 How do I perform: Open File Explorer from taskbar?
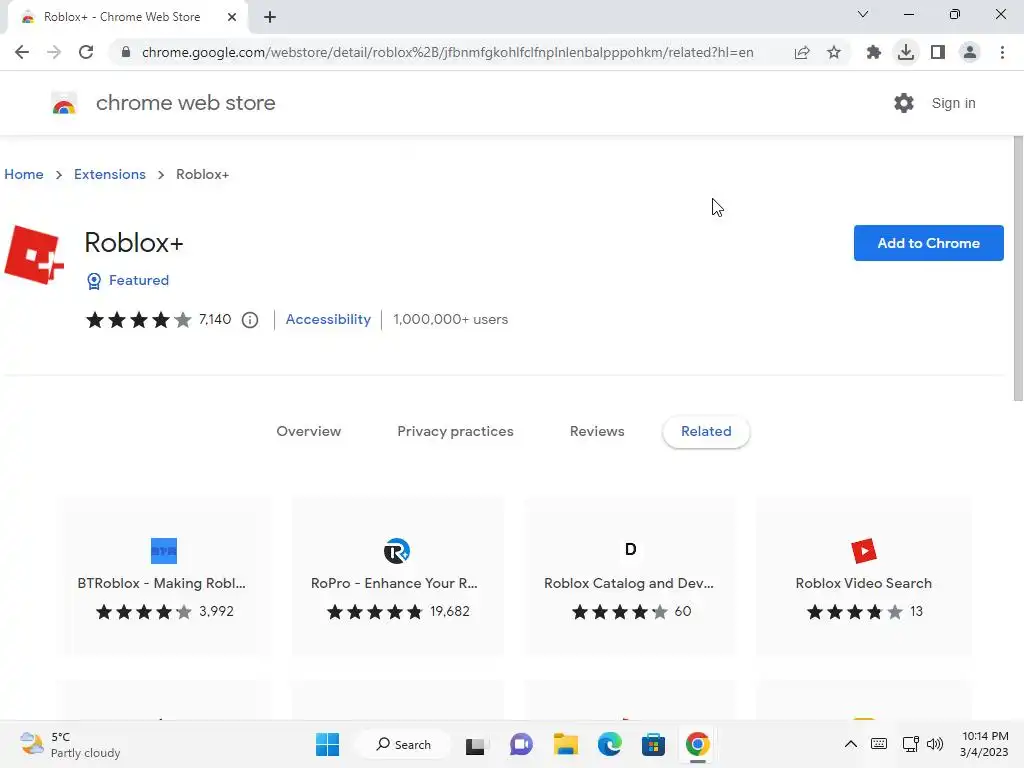[x=566, y=744]
